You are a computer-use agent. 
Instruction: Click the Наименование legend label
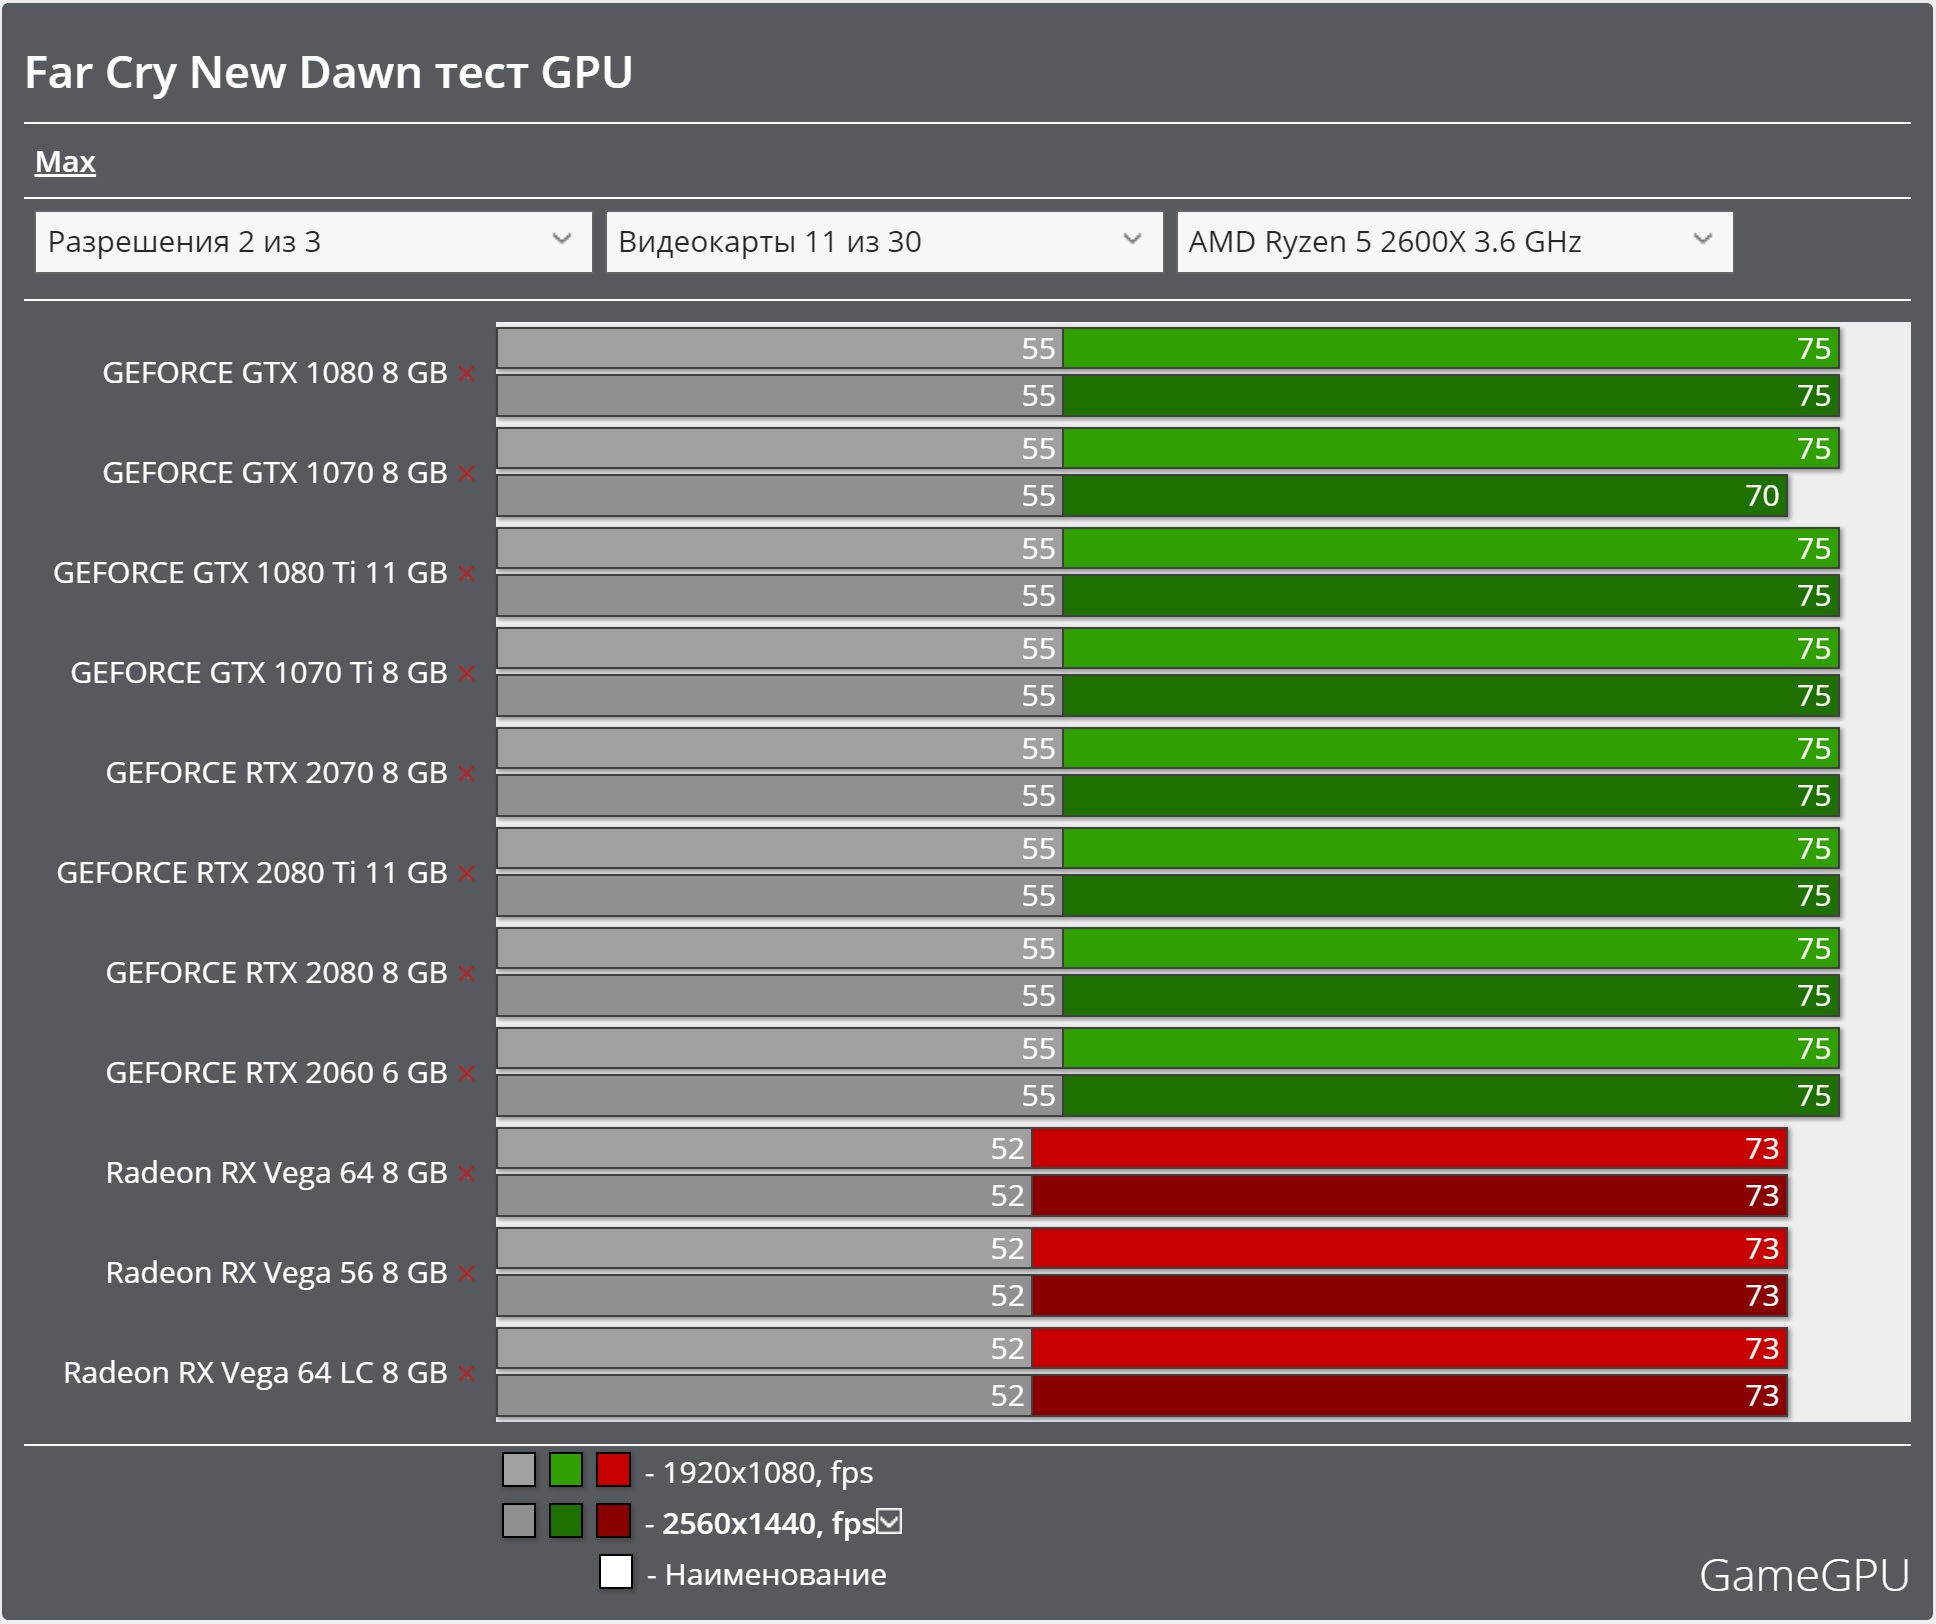(775, 1574)
